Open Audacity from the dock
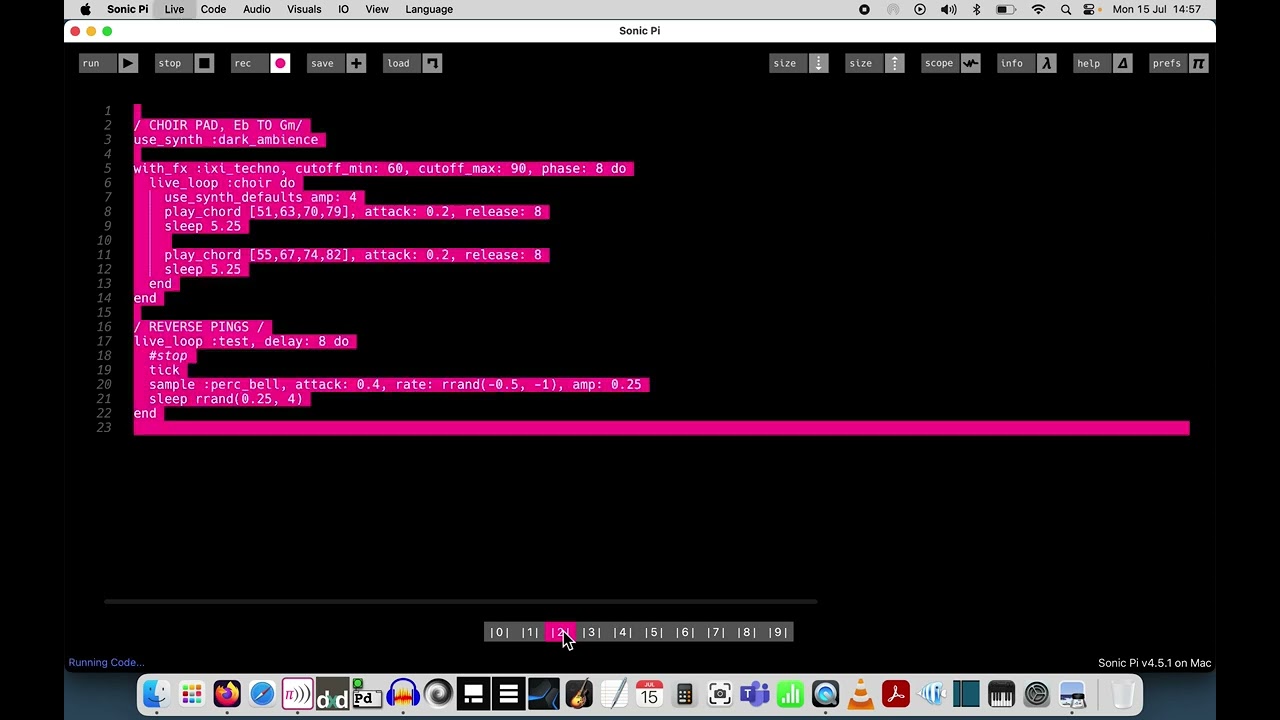The width and height of the screenshot is (1280, 720). [403, 693]
